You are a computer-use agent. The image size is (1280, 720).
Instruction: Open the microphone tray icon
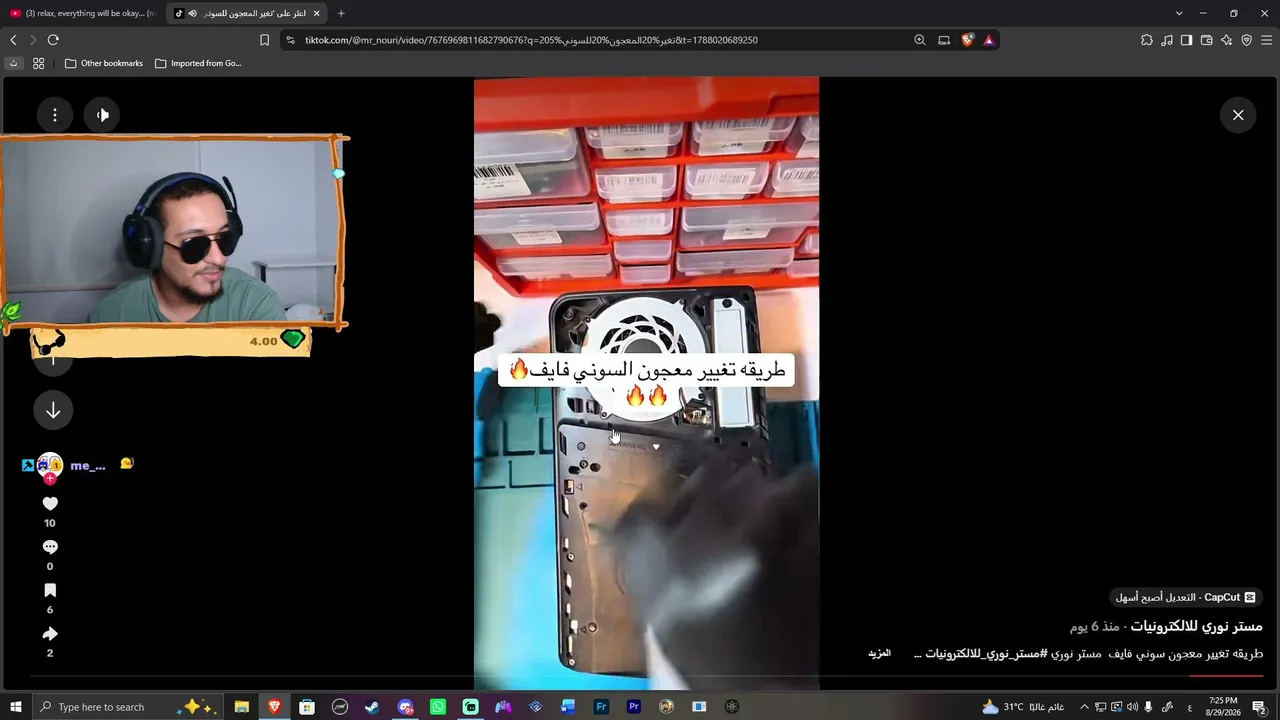pos(1148,707)
